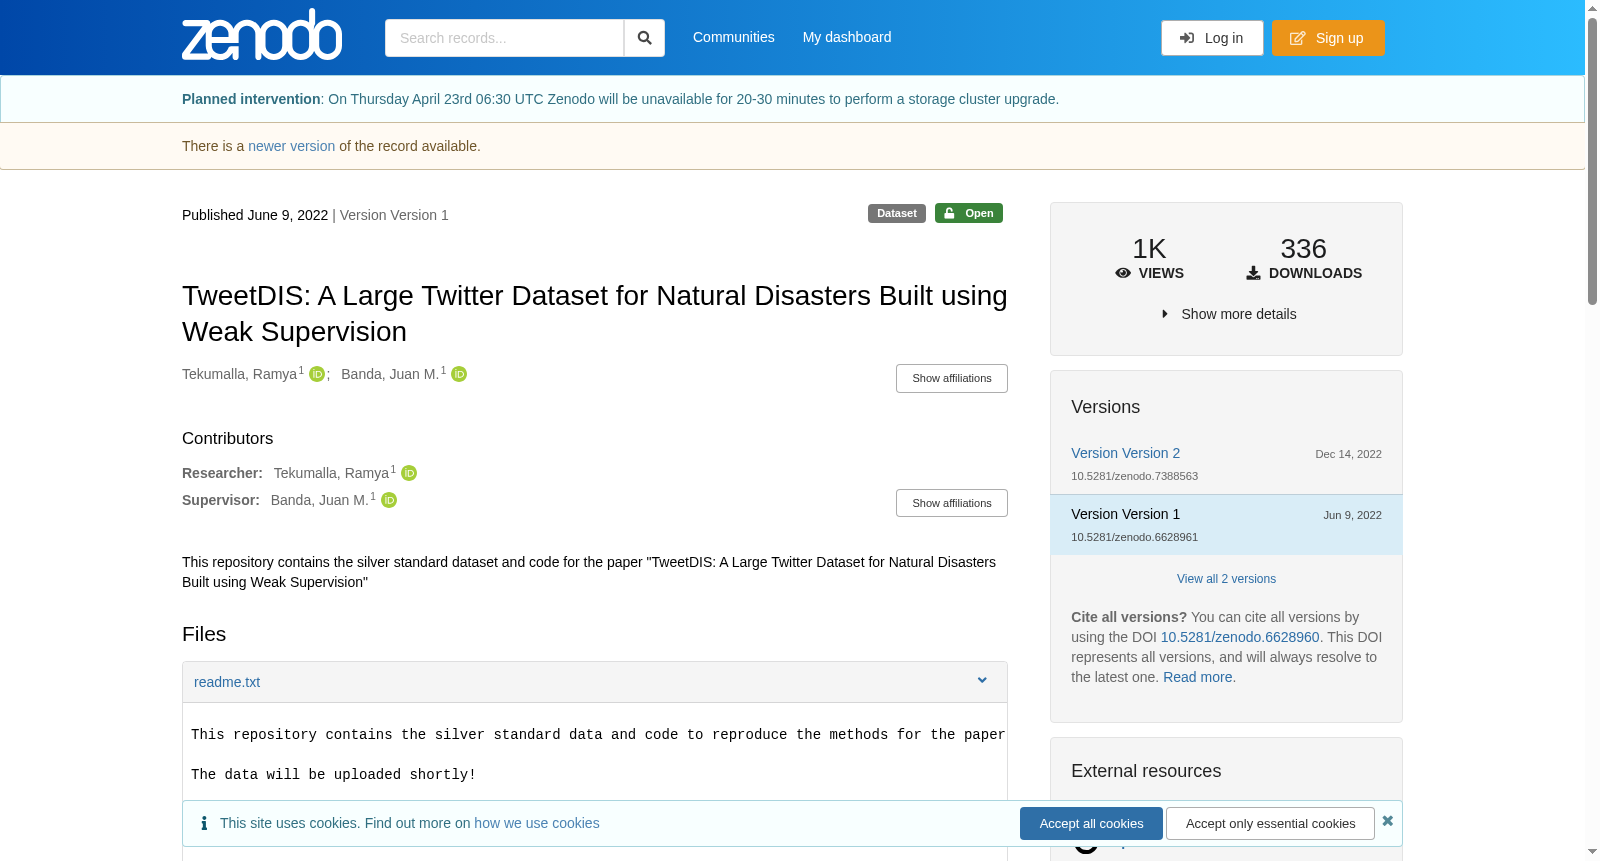Click the Version 1 DOI 10.5281/zenodo.6628961

[x=1134, y=537]
